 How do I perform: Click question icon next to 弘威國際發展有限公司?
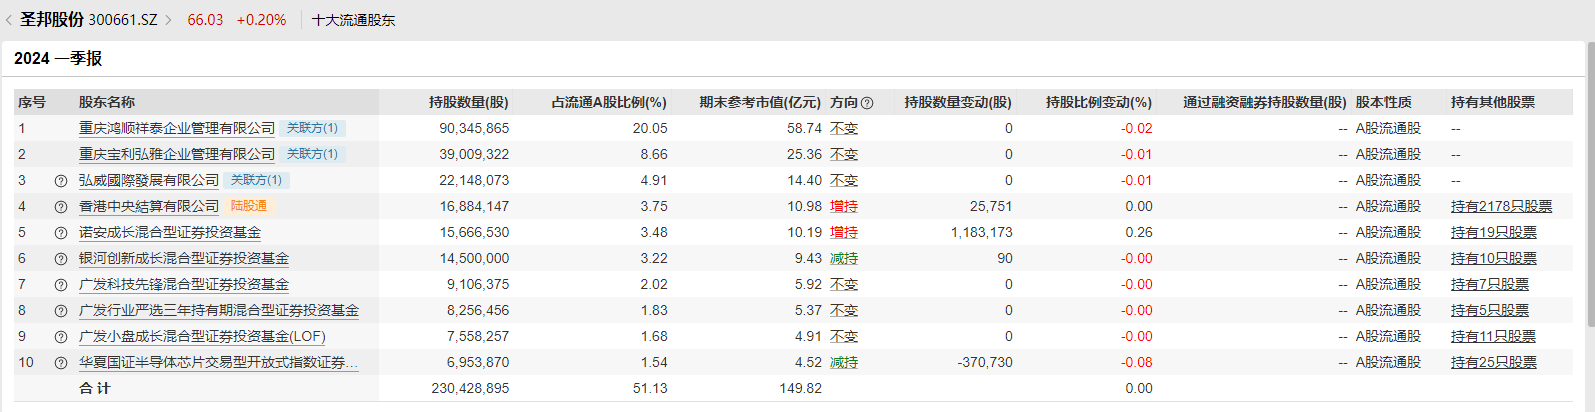tap(61, 181)
